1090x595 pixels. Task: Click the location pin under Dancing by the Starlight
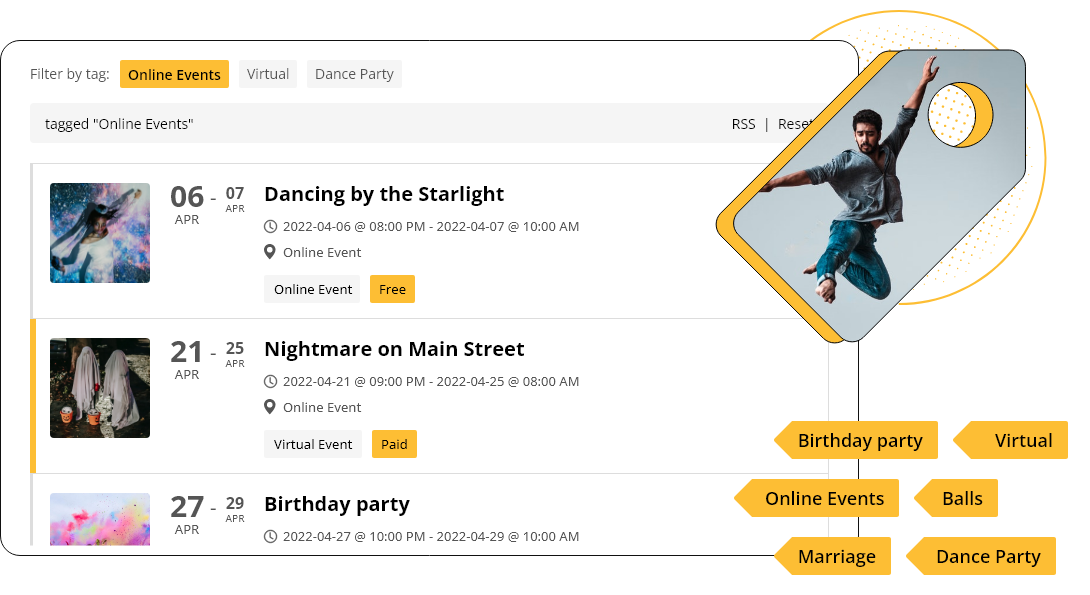[x=269, y=251]
